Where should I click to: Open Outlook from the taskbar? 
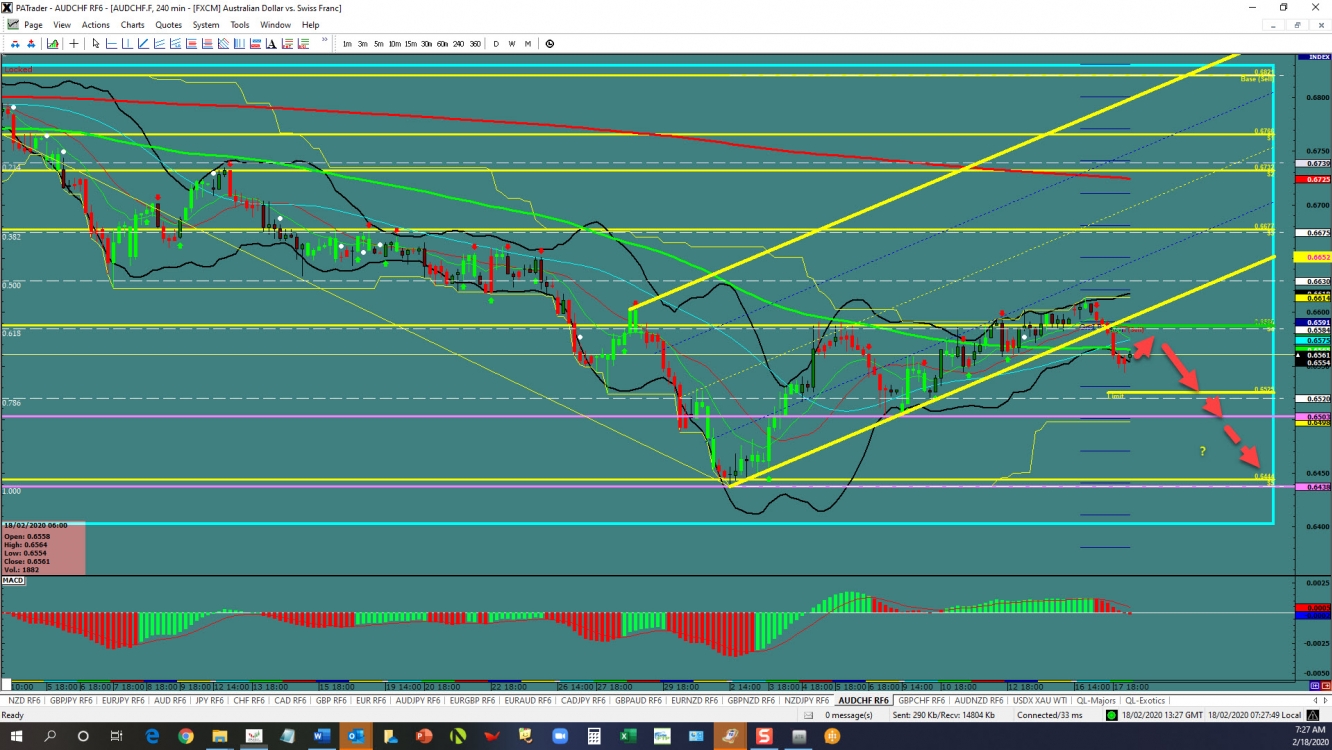point(355,736)
